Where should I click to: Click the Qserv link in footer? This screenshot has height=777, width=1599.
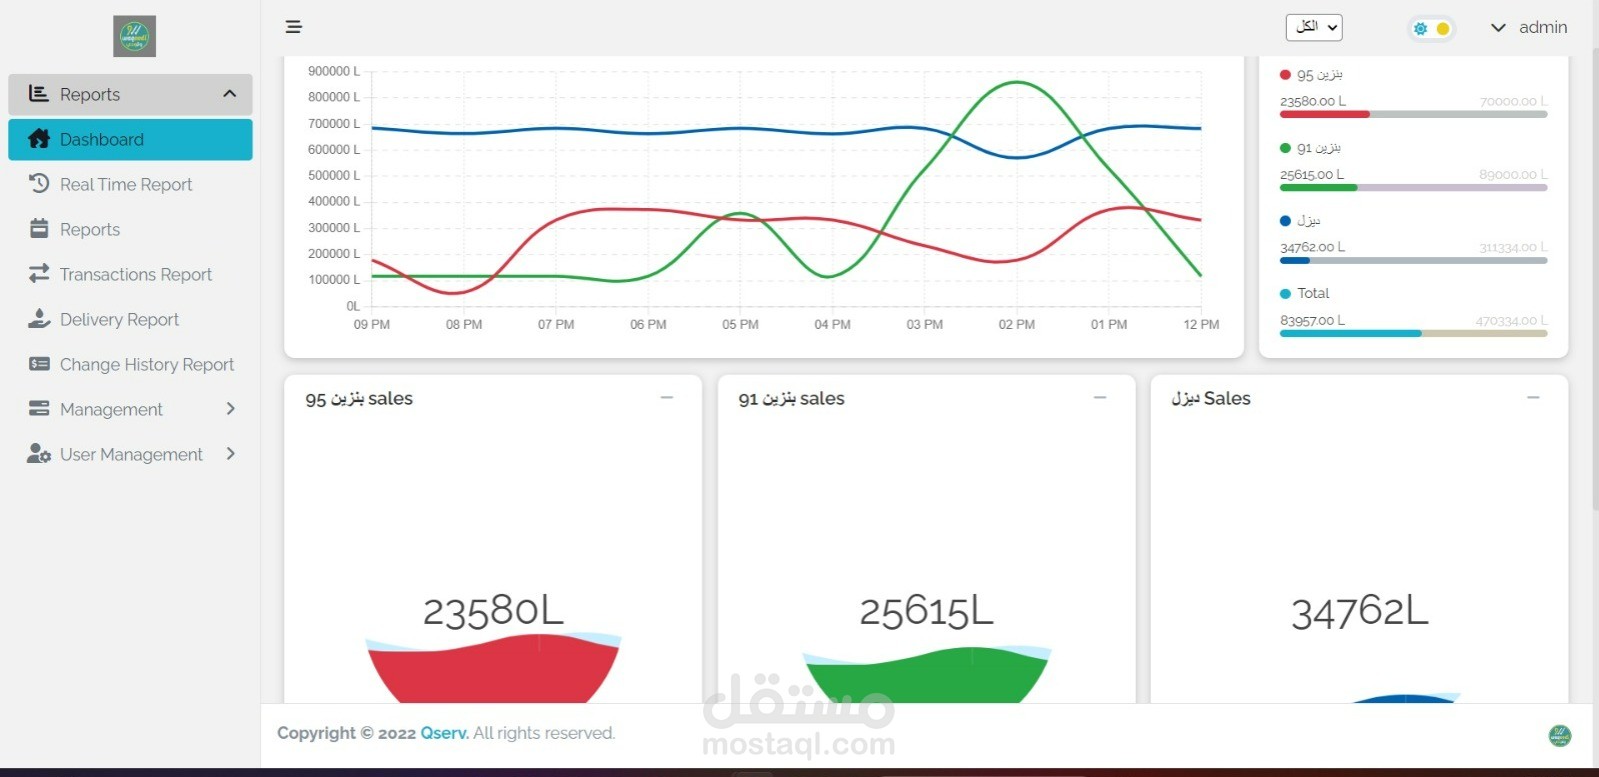(443, 733)
